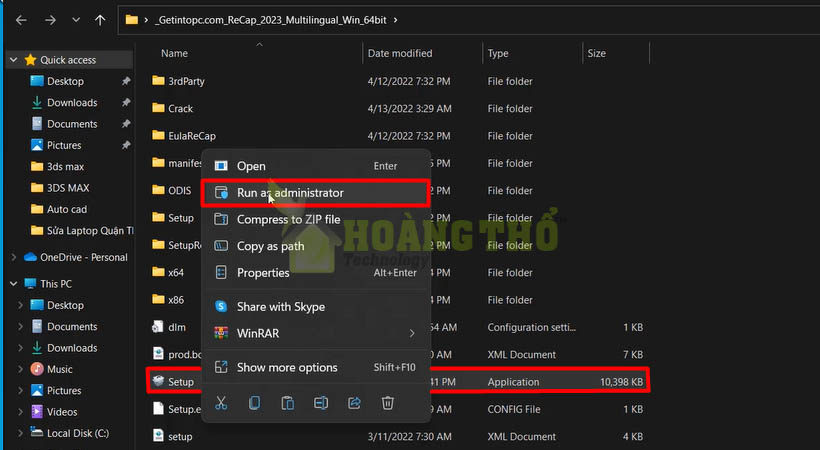Viewport: 820px width, 450px height.
Task: Select the dlm configuration settings file
Action: click(177, 327)
